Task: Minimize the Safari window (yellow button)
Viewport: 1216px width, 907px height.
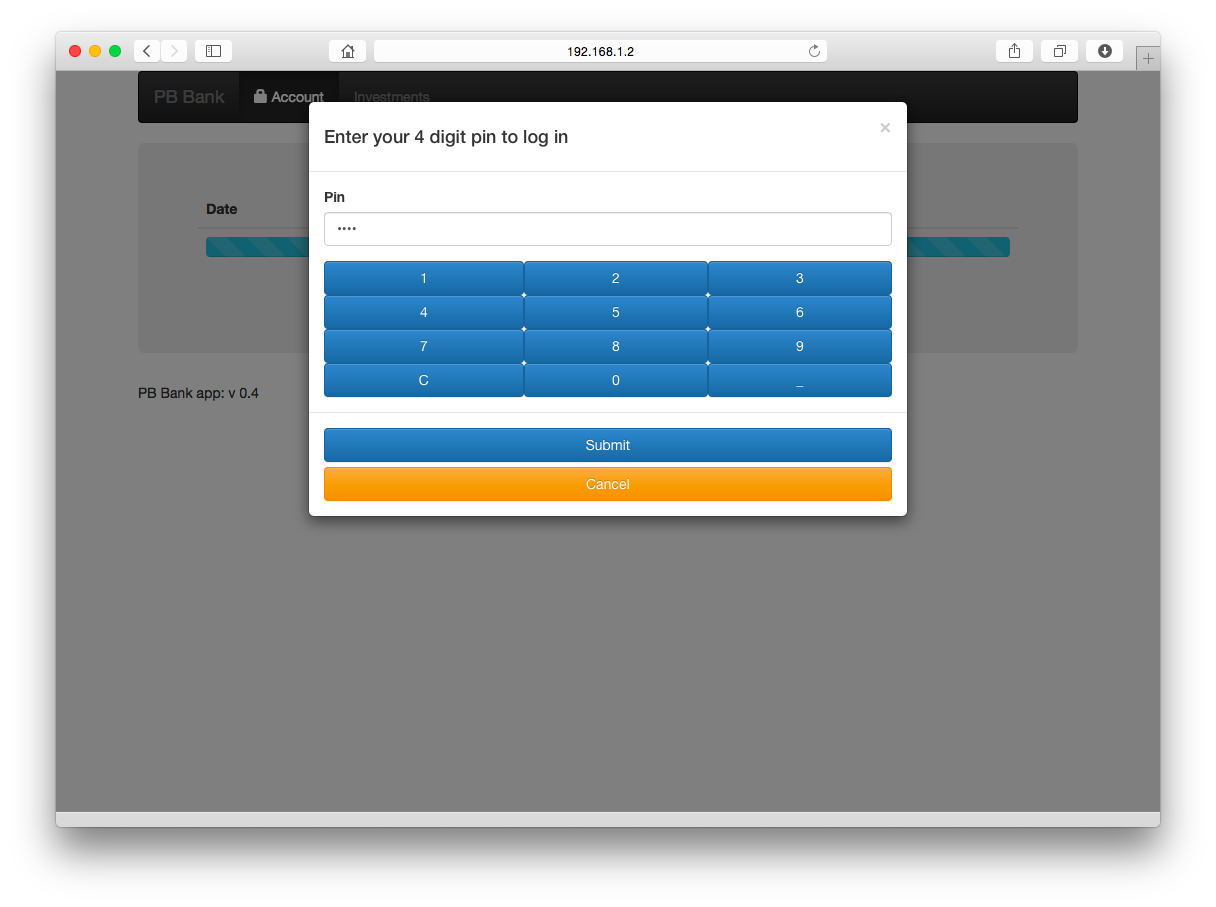Action: coord(95,51)
